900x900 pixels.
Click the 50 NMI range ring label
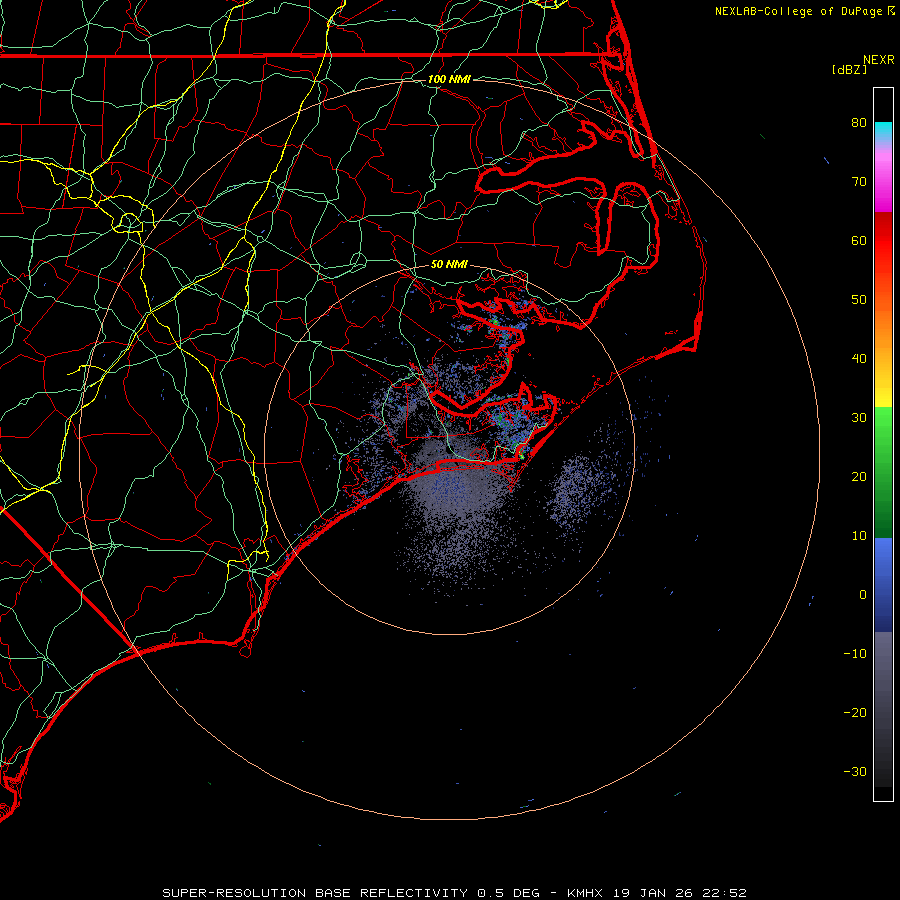449,265
